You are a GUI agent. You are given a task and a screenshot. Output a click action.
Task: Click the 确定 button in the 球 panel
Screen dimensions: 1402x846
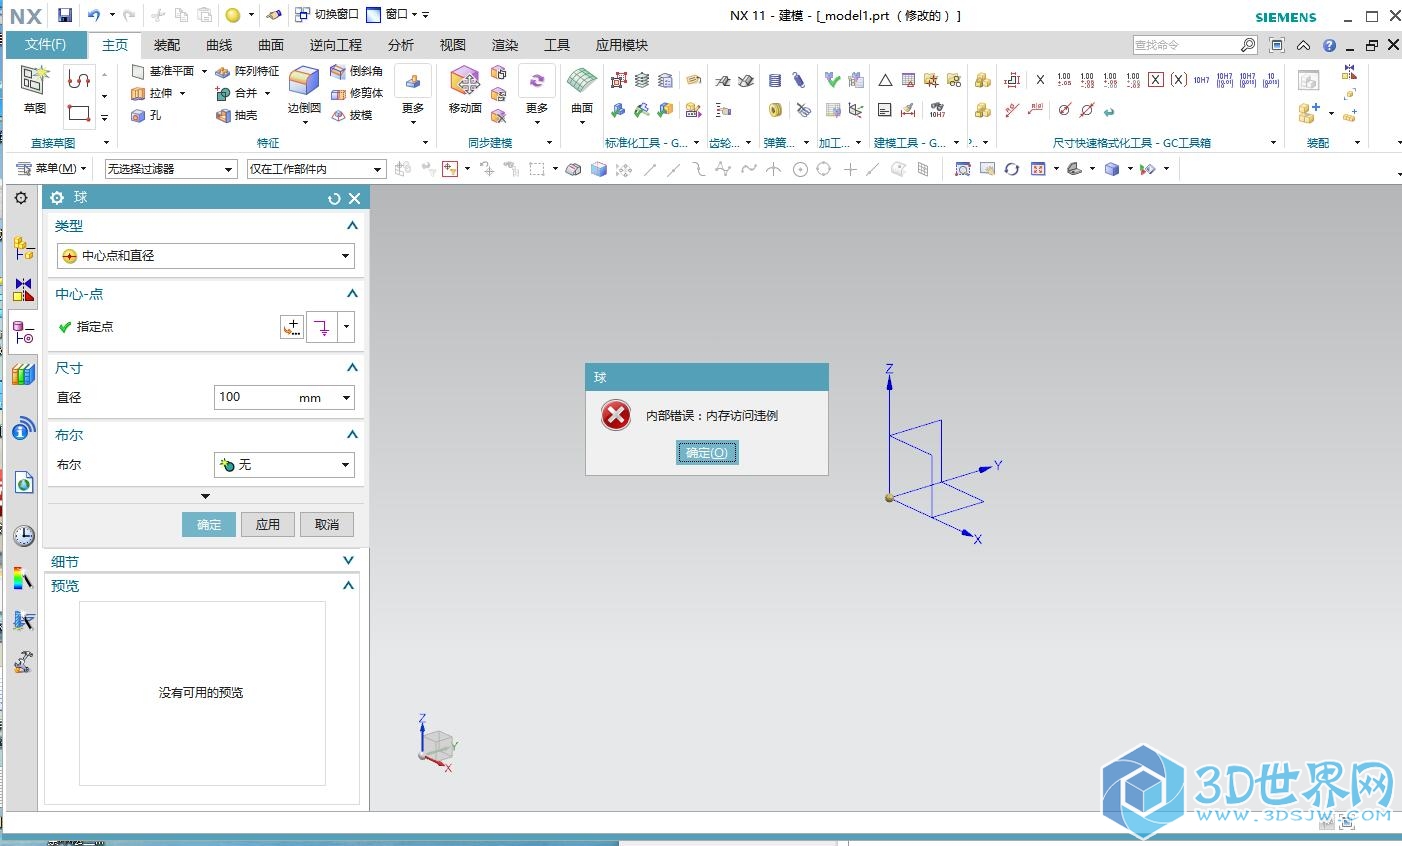[209, 524]
